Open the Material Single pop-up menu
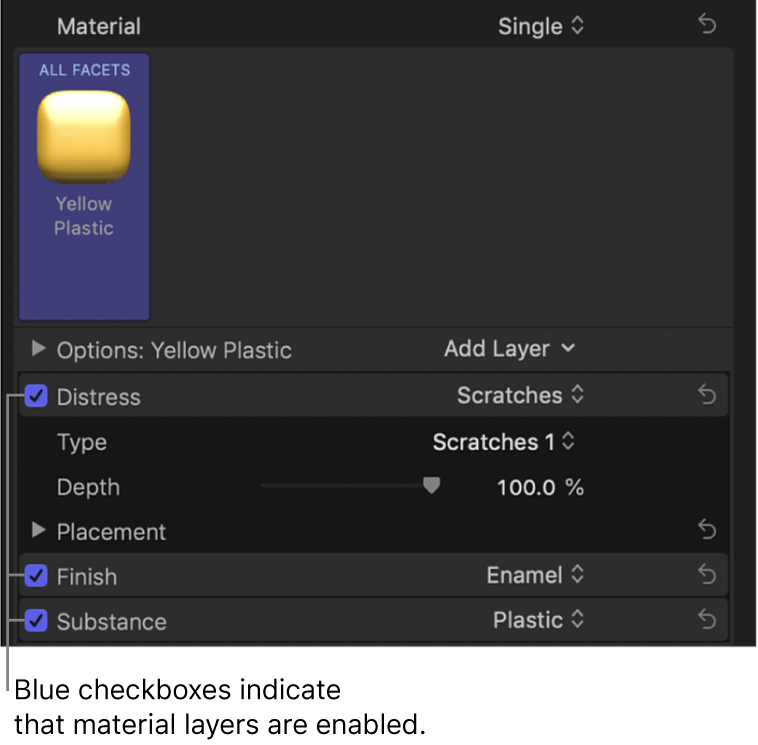This screenshot has width=758, height=745. (x=540, y=27)
